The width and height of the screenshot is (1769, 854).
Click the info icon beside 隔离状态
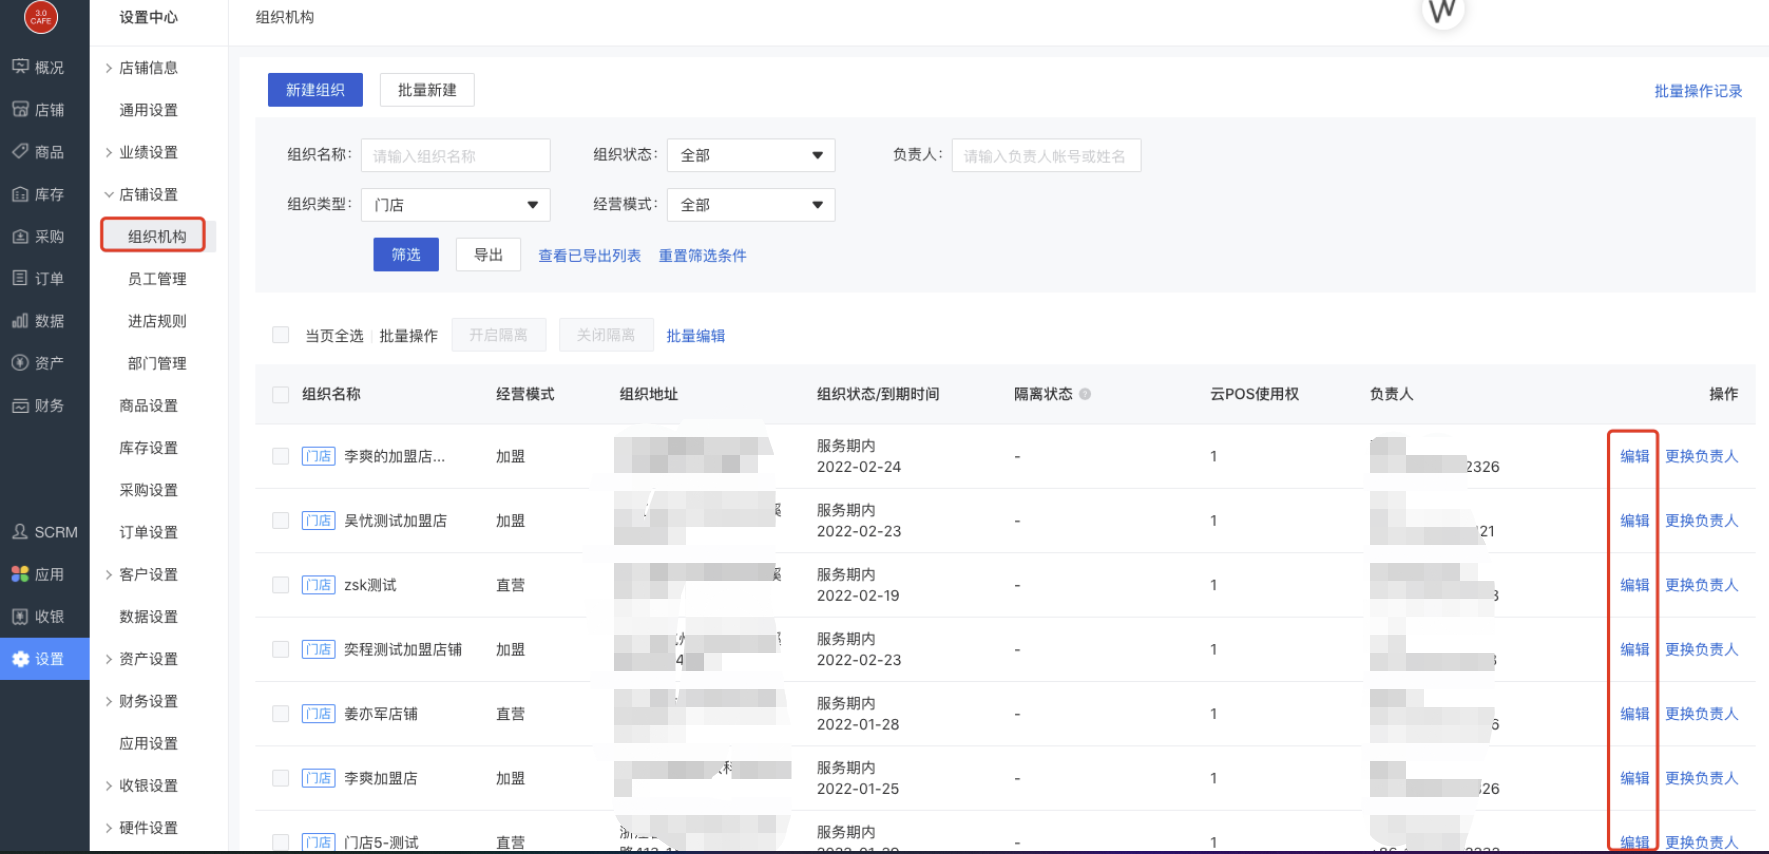tap(1085, 394)
